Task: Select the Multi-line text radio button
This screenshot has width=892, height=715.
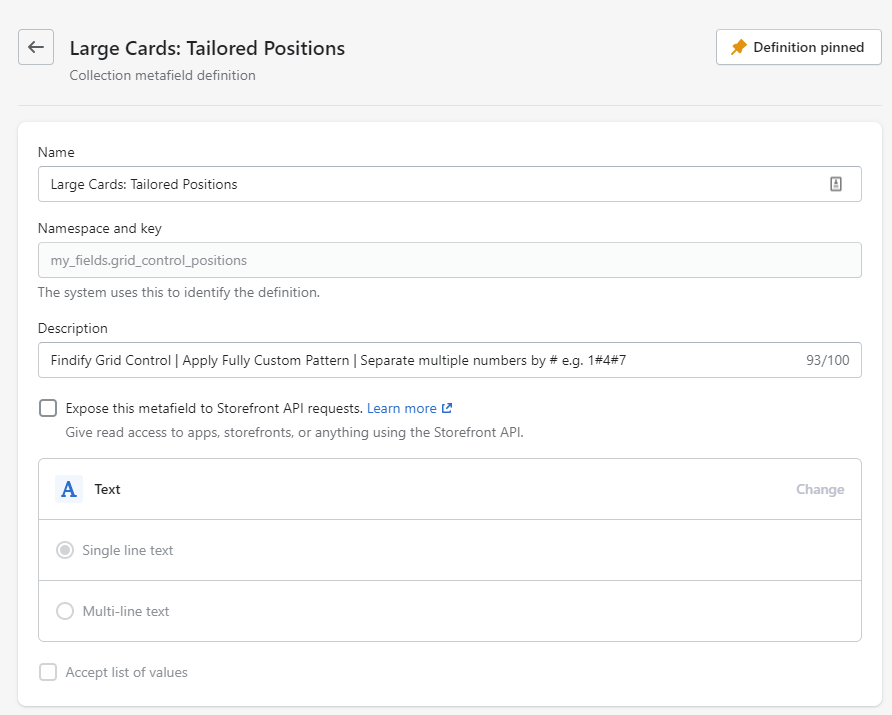Action: point(65,611)
